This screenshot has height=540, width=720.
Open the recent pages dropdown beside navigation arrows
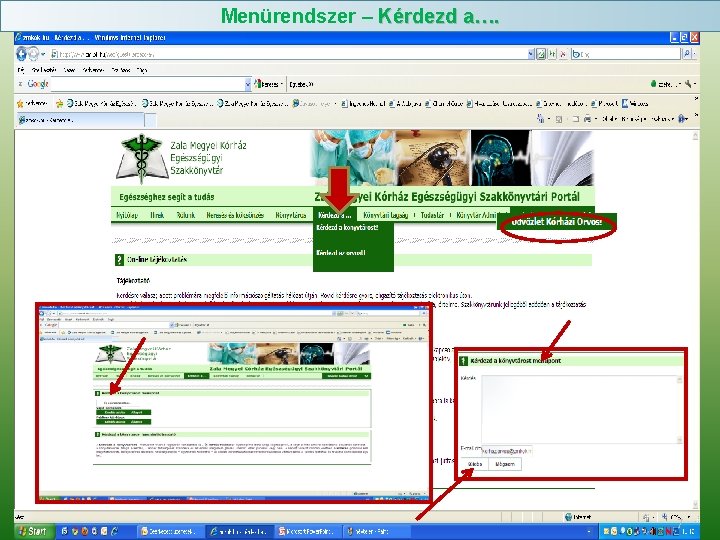click(x=43, y=54)
